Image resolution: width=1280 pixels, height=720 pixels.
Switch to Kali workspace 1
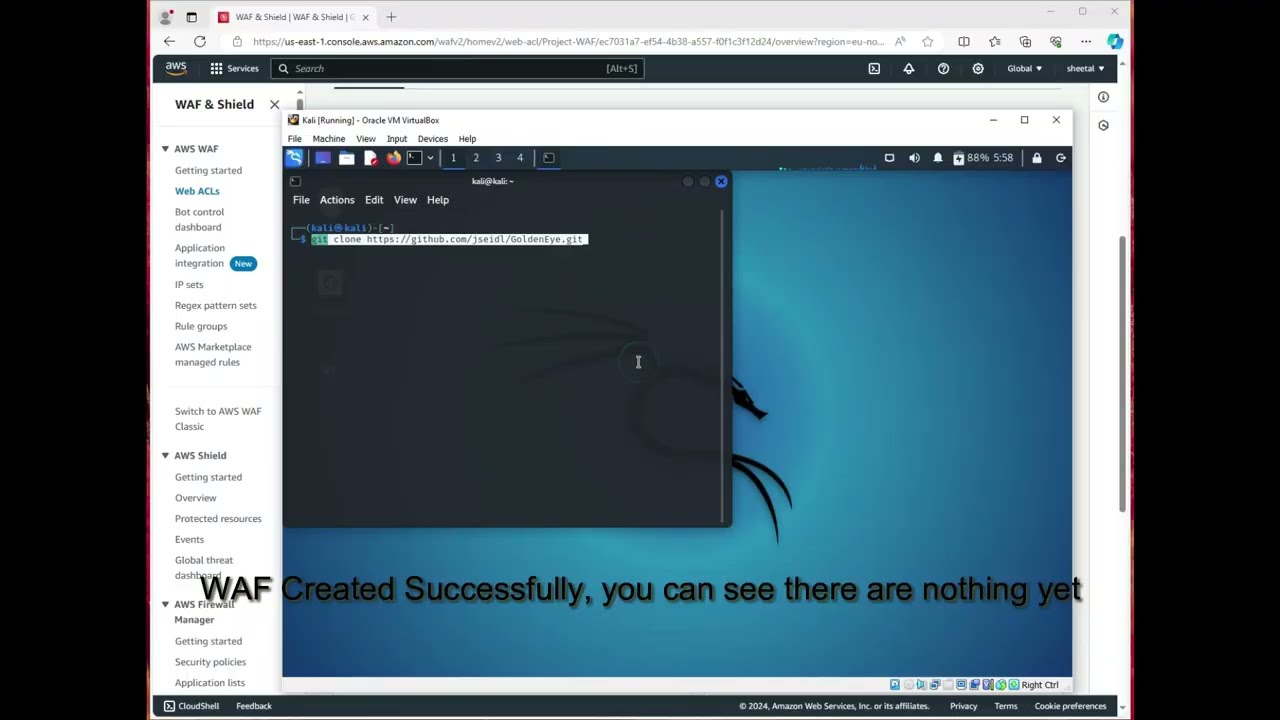pos(453,158)
